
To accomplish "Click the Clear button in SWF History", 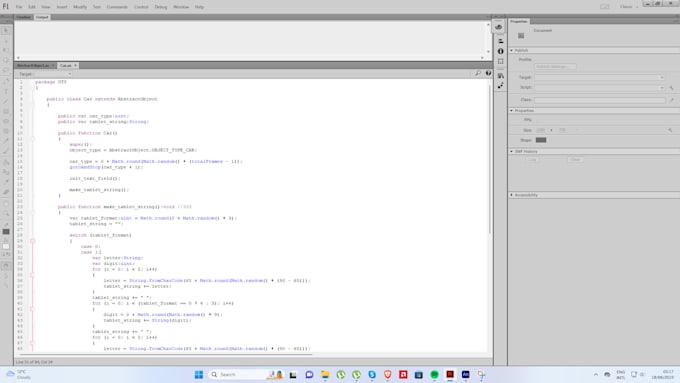I will point(575,160).
